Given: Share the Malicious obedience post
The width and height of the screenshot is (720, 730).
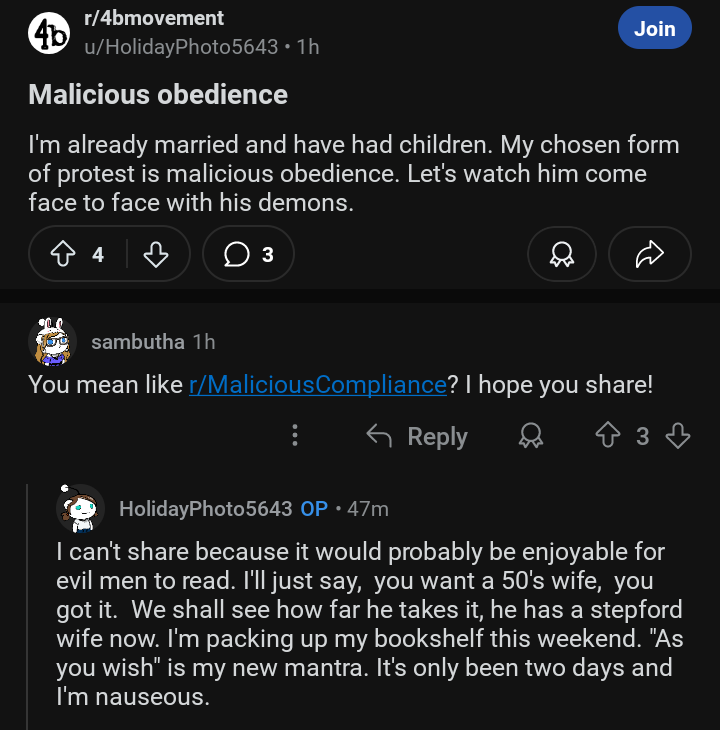Looking at the screenshot, I should 649,255.
